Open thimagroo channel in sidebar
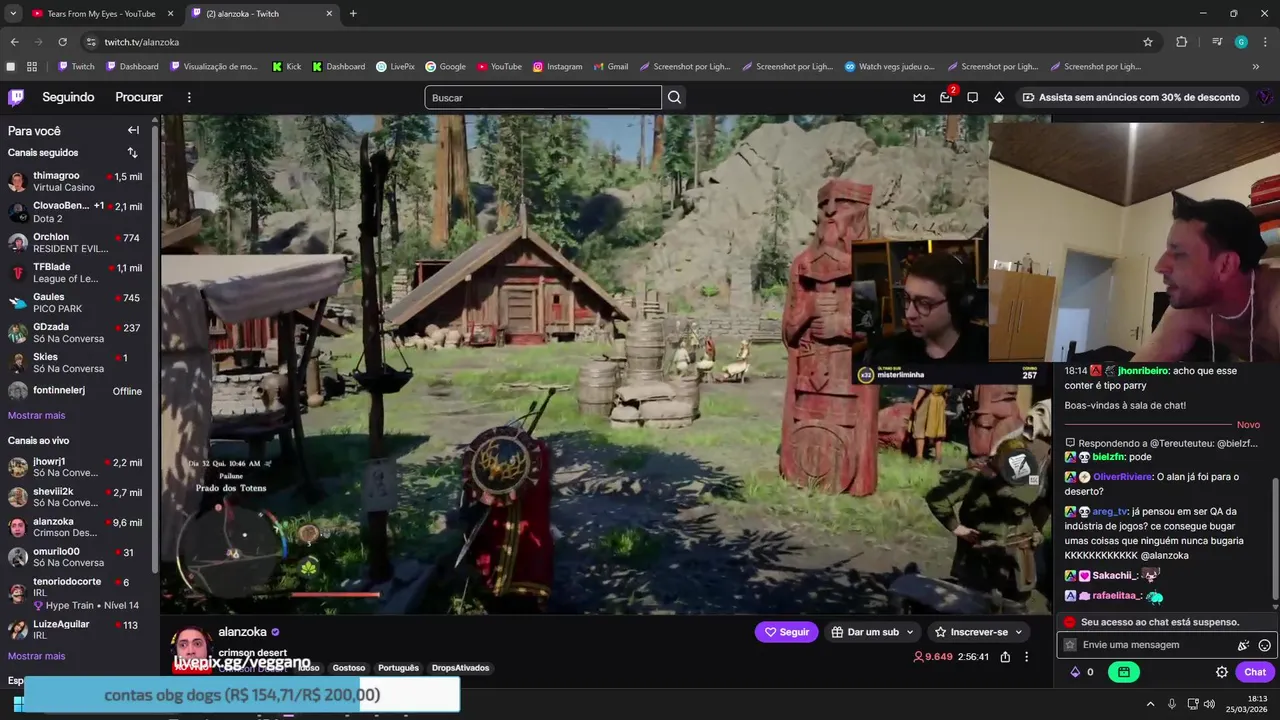This screenshot has width=1280, height=720. [x=76, y=181]
